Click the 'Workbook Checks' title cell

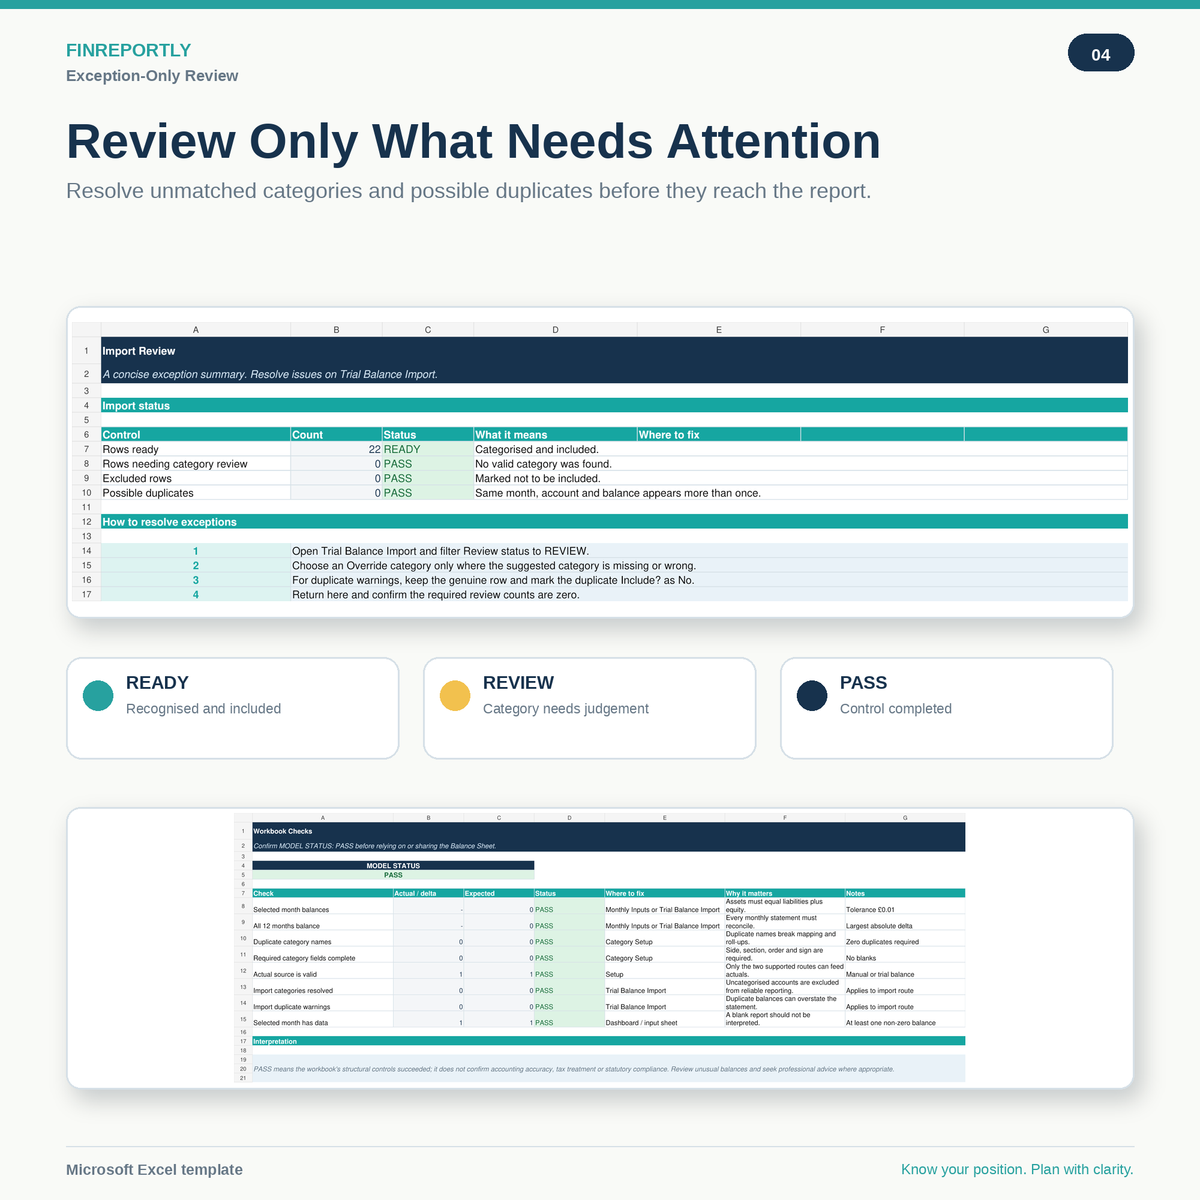pyautogui.click(x=609, y=831)
